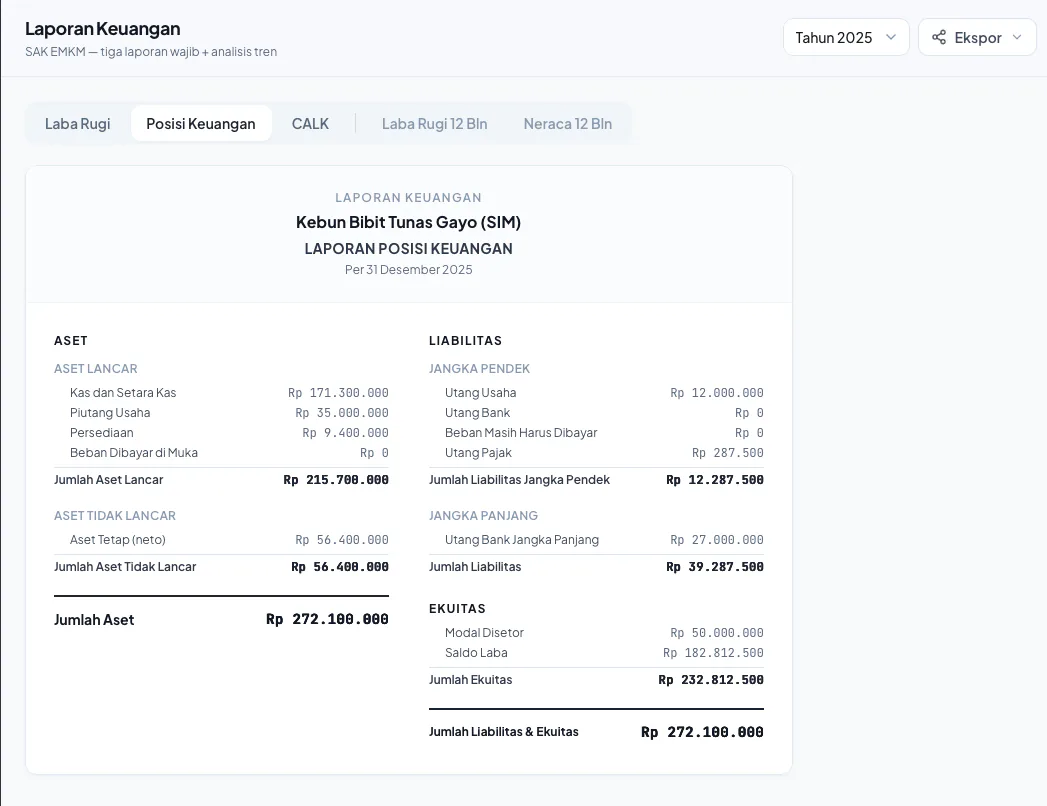Select the Posisi Keuangan tab
Viewport: 1047px width, 806px height.
click(201, 124)
